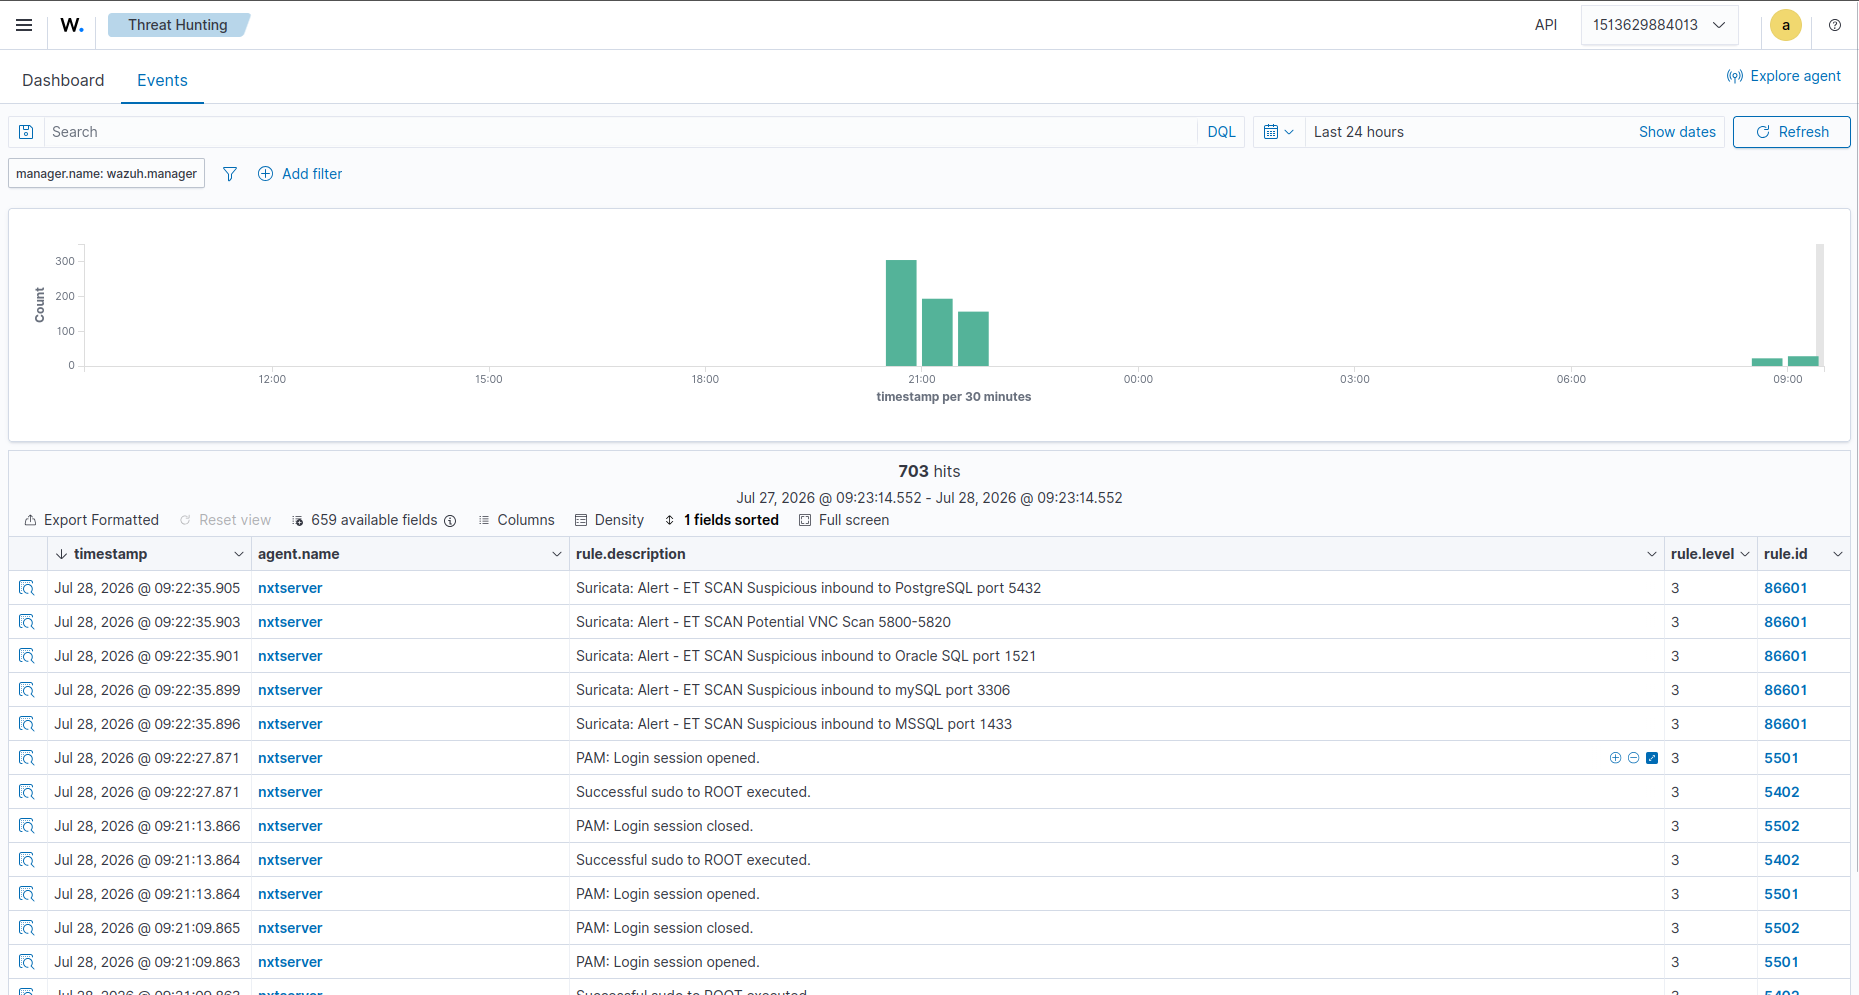Inspect the VNC Scan 5800-5820 event
This screenshot has height=995, width=1859.
point(27,622)
